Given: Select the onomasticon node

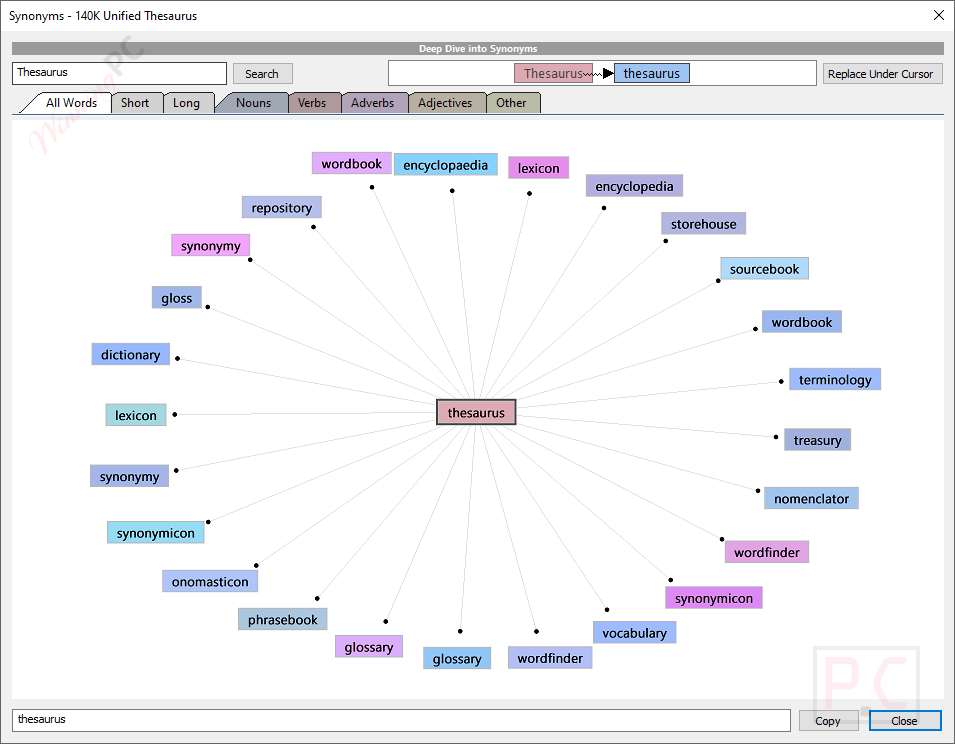Looking at the screenshot, I should [x=210, y=581].
